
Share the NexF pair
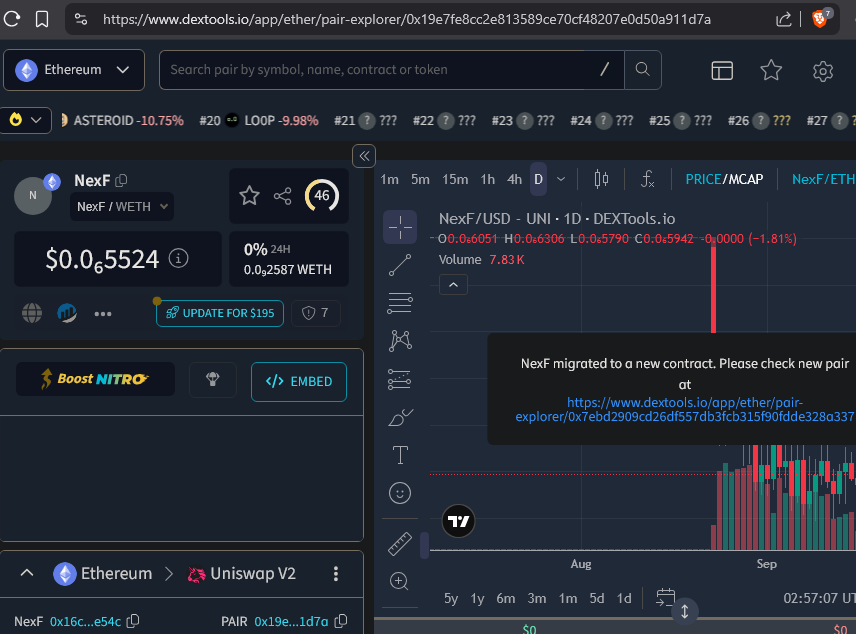282,196
